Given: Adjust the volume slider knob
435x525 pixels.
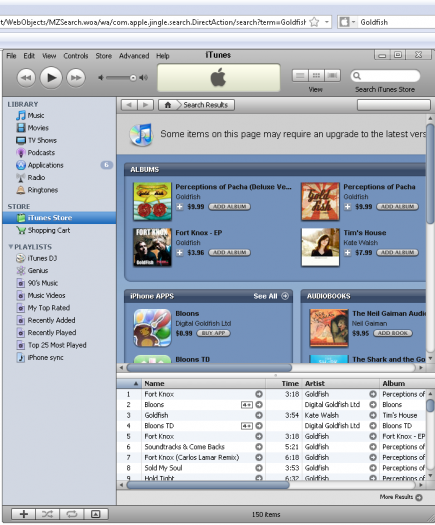Looking at the screenshot, I should [133, 78].
